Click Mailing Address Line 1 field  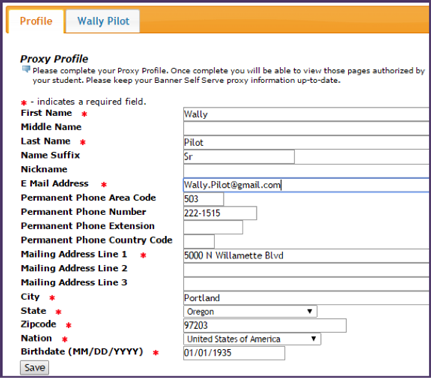click(306, 255)
